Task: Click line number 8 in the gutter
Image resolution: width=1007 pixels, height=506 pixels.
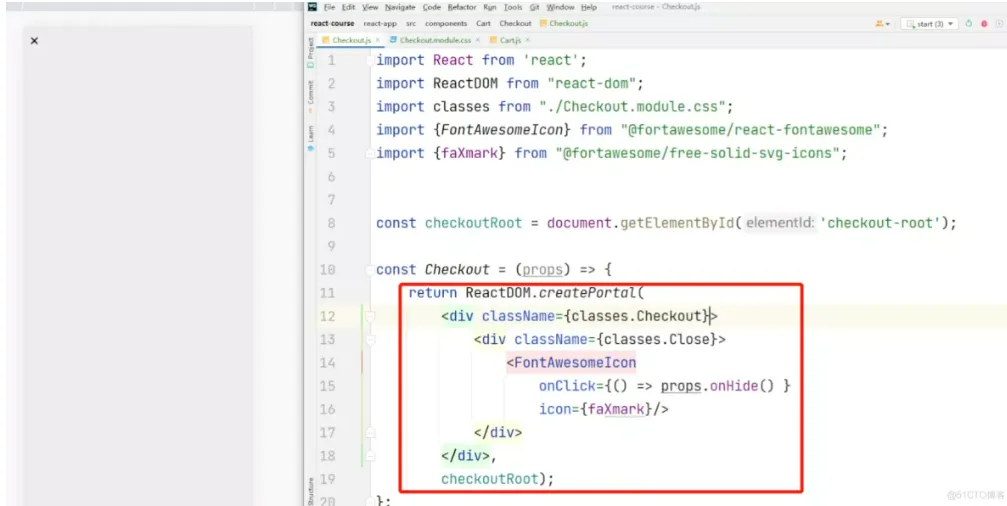Action: coord(331,223)
